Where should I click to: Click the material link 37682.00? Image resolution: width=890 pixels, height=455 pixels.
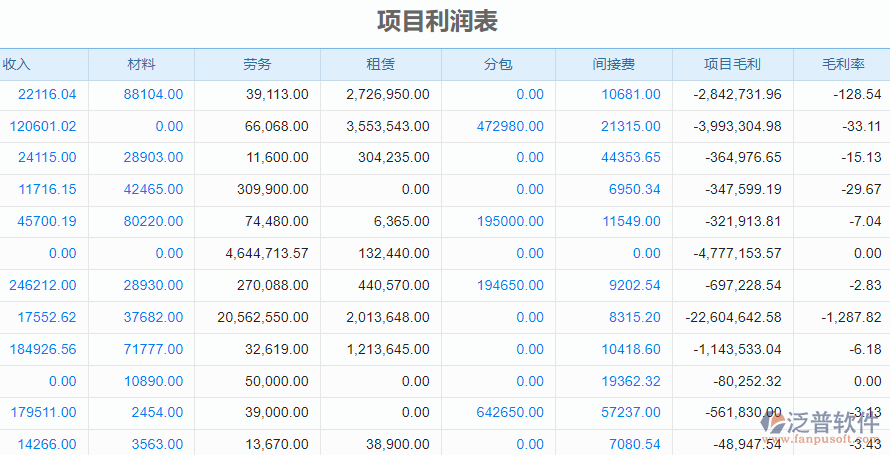pyautogui.click(x=153, y=317)
